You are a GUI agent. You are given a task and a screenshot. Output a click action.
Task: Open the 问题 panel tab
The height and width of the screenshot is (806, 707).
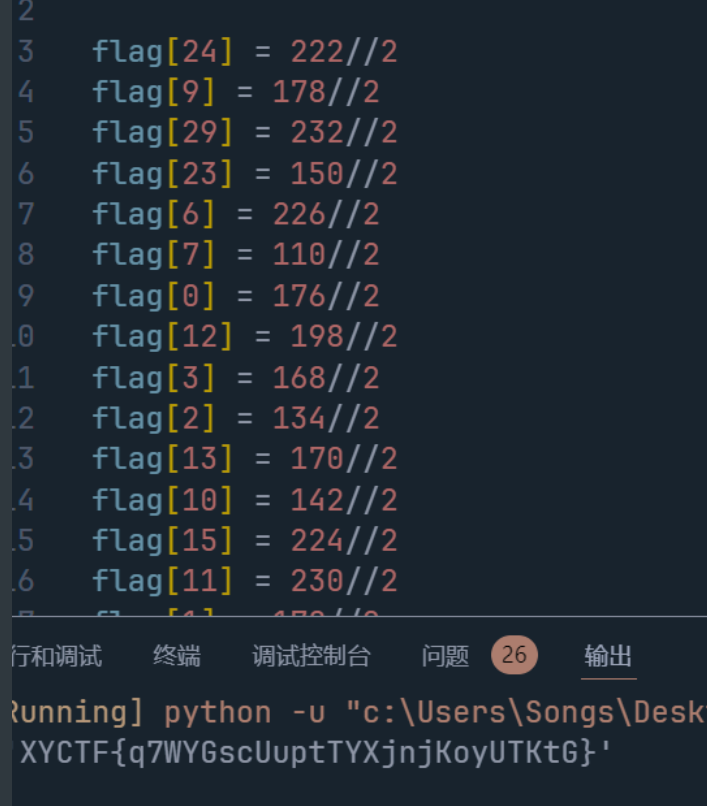click(x=445, y=656)
